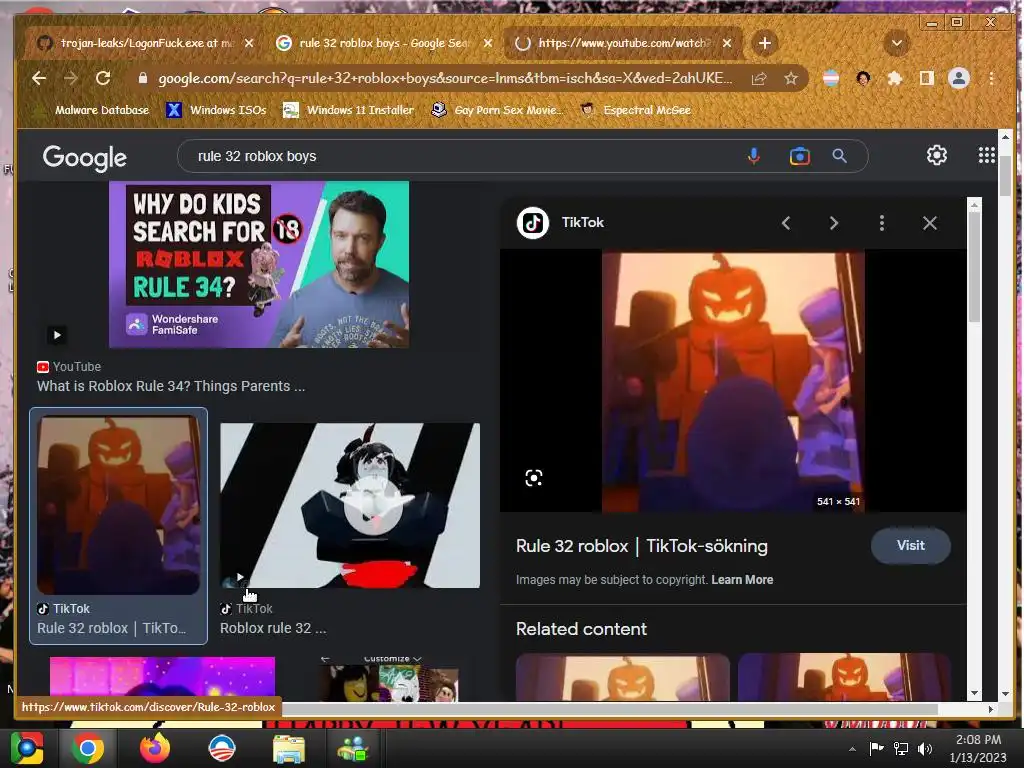
Task: Open the 'Roblox rule 32 ...' TikTok result
Action: point(272,628)
